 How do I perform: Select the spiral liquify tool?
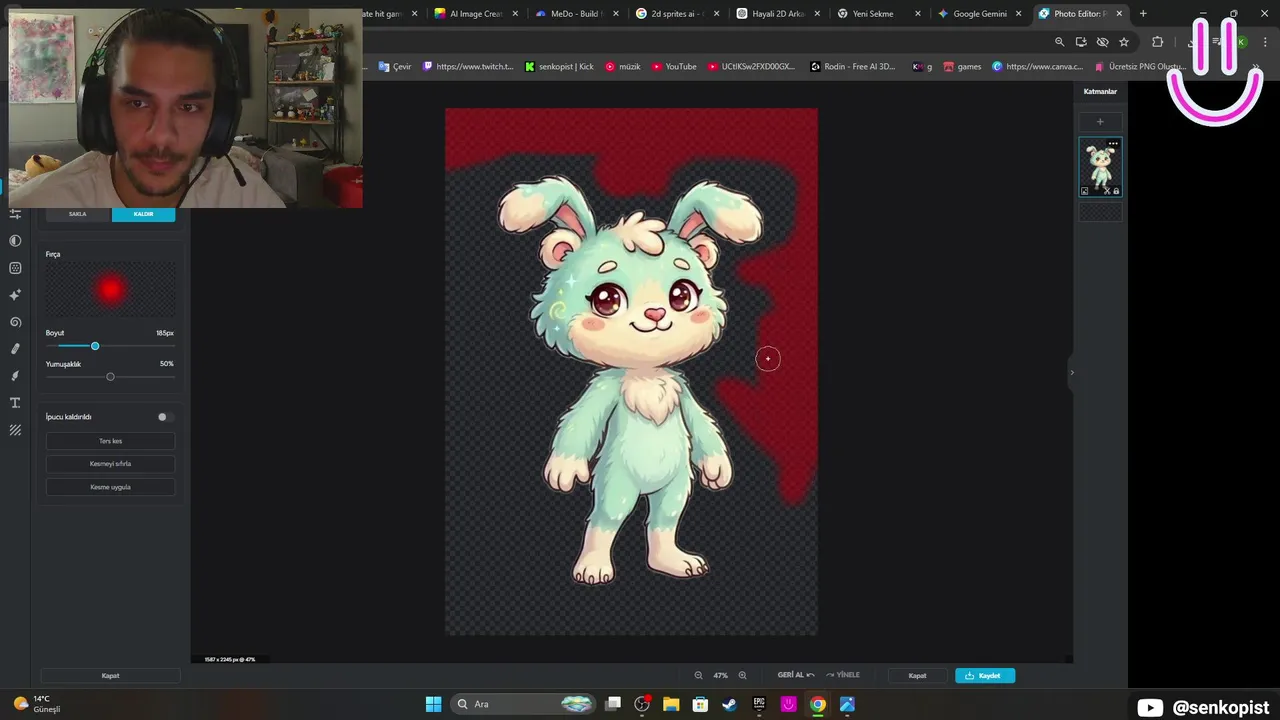[15, 322]
